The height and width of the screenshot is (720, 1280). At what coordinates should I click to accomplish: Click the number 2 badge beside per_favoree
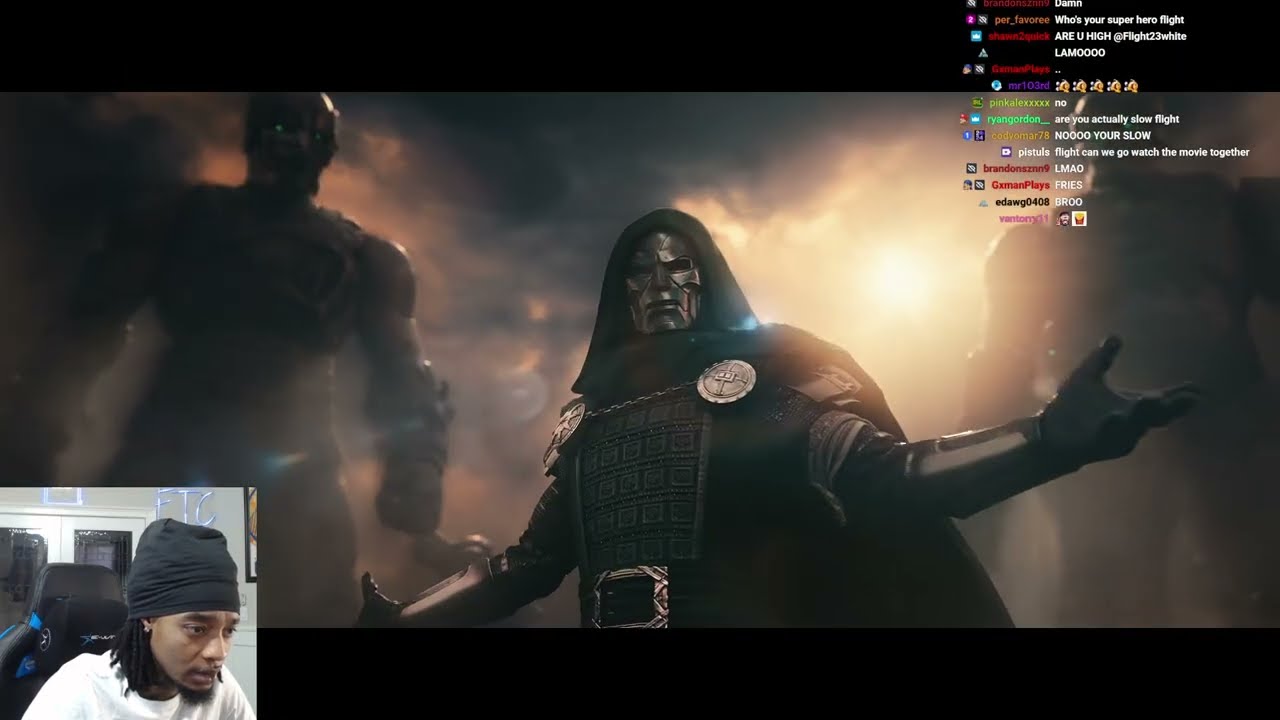click(x=970, y=20)
